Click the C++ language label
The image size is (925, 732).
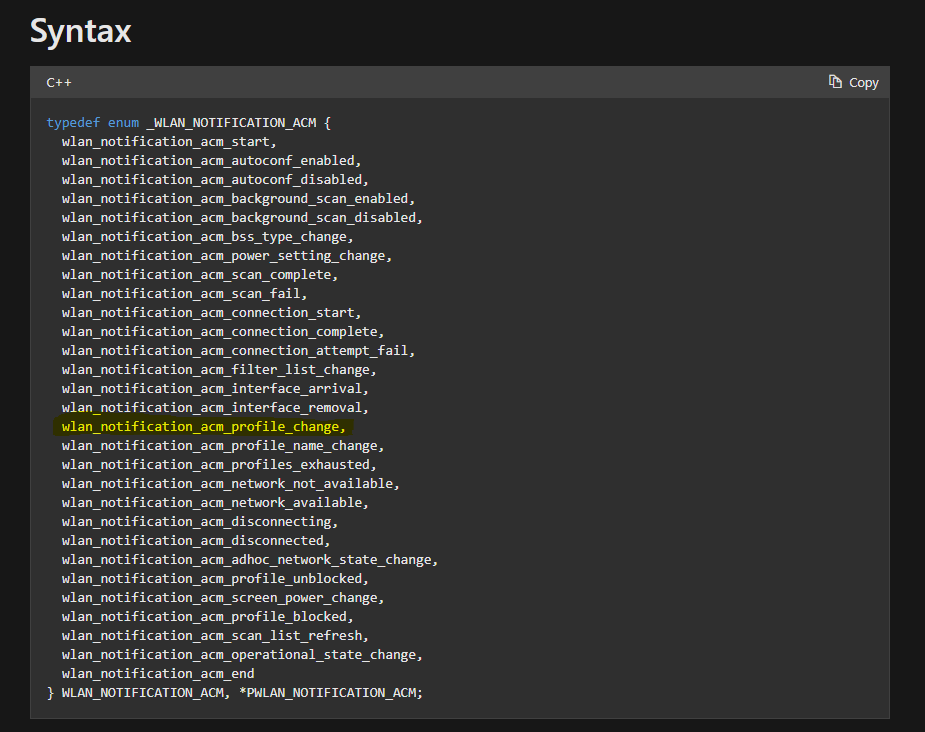pos(59,83)
